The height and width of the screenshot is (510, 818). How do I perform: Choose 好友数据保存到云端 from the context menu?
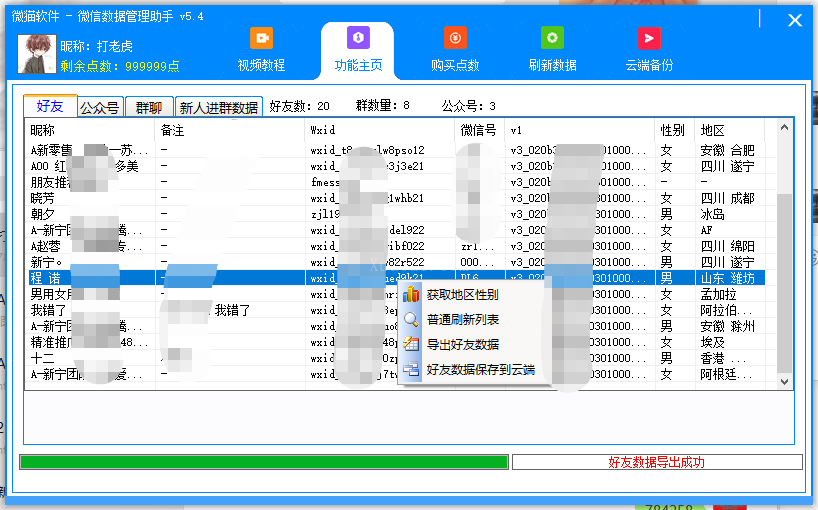(x=480, y=370)
